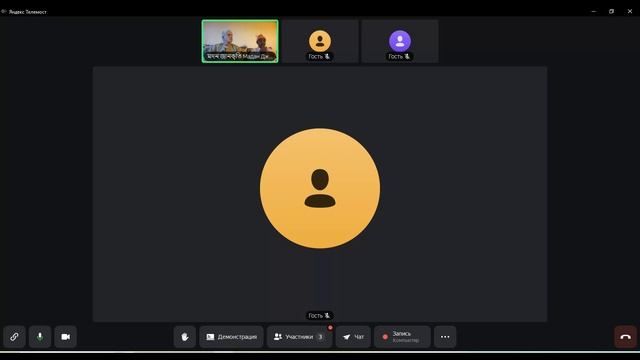Open the Участники participants list
This screenshot has height=360, width=640.
tap(300, 337)
